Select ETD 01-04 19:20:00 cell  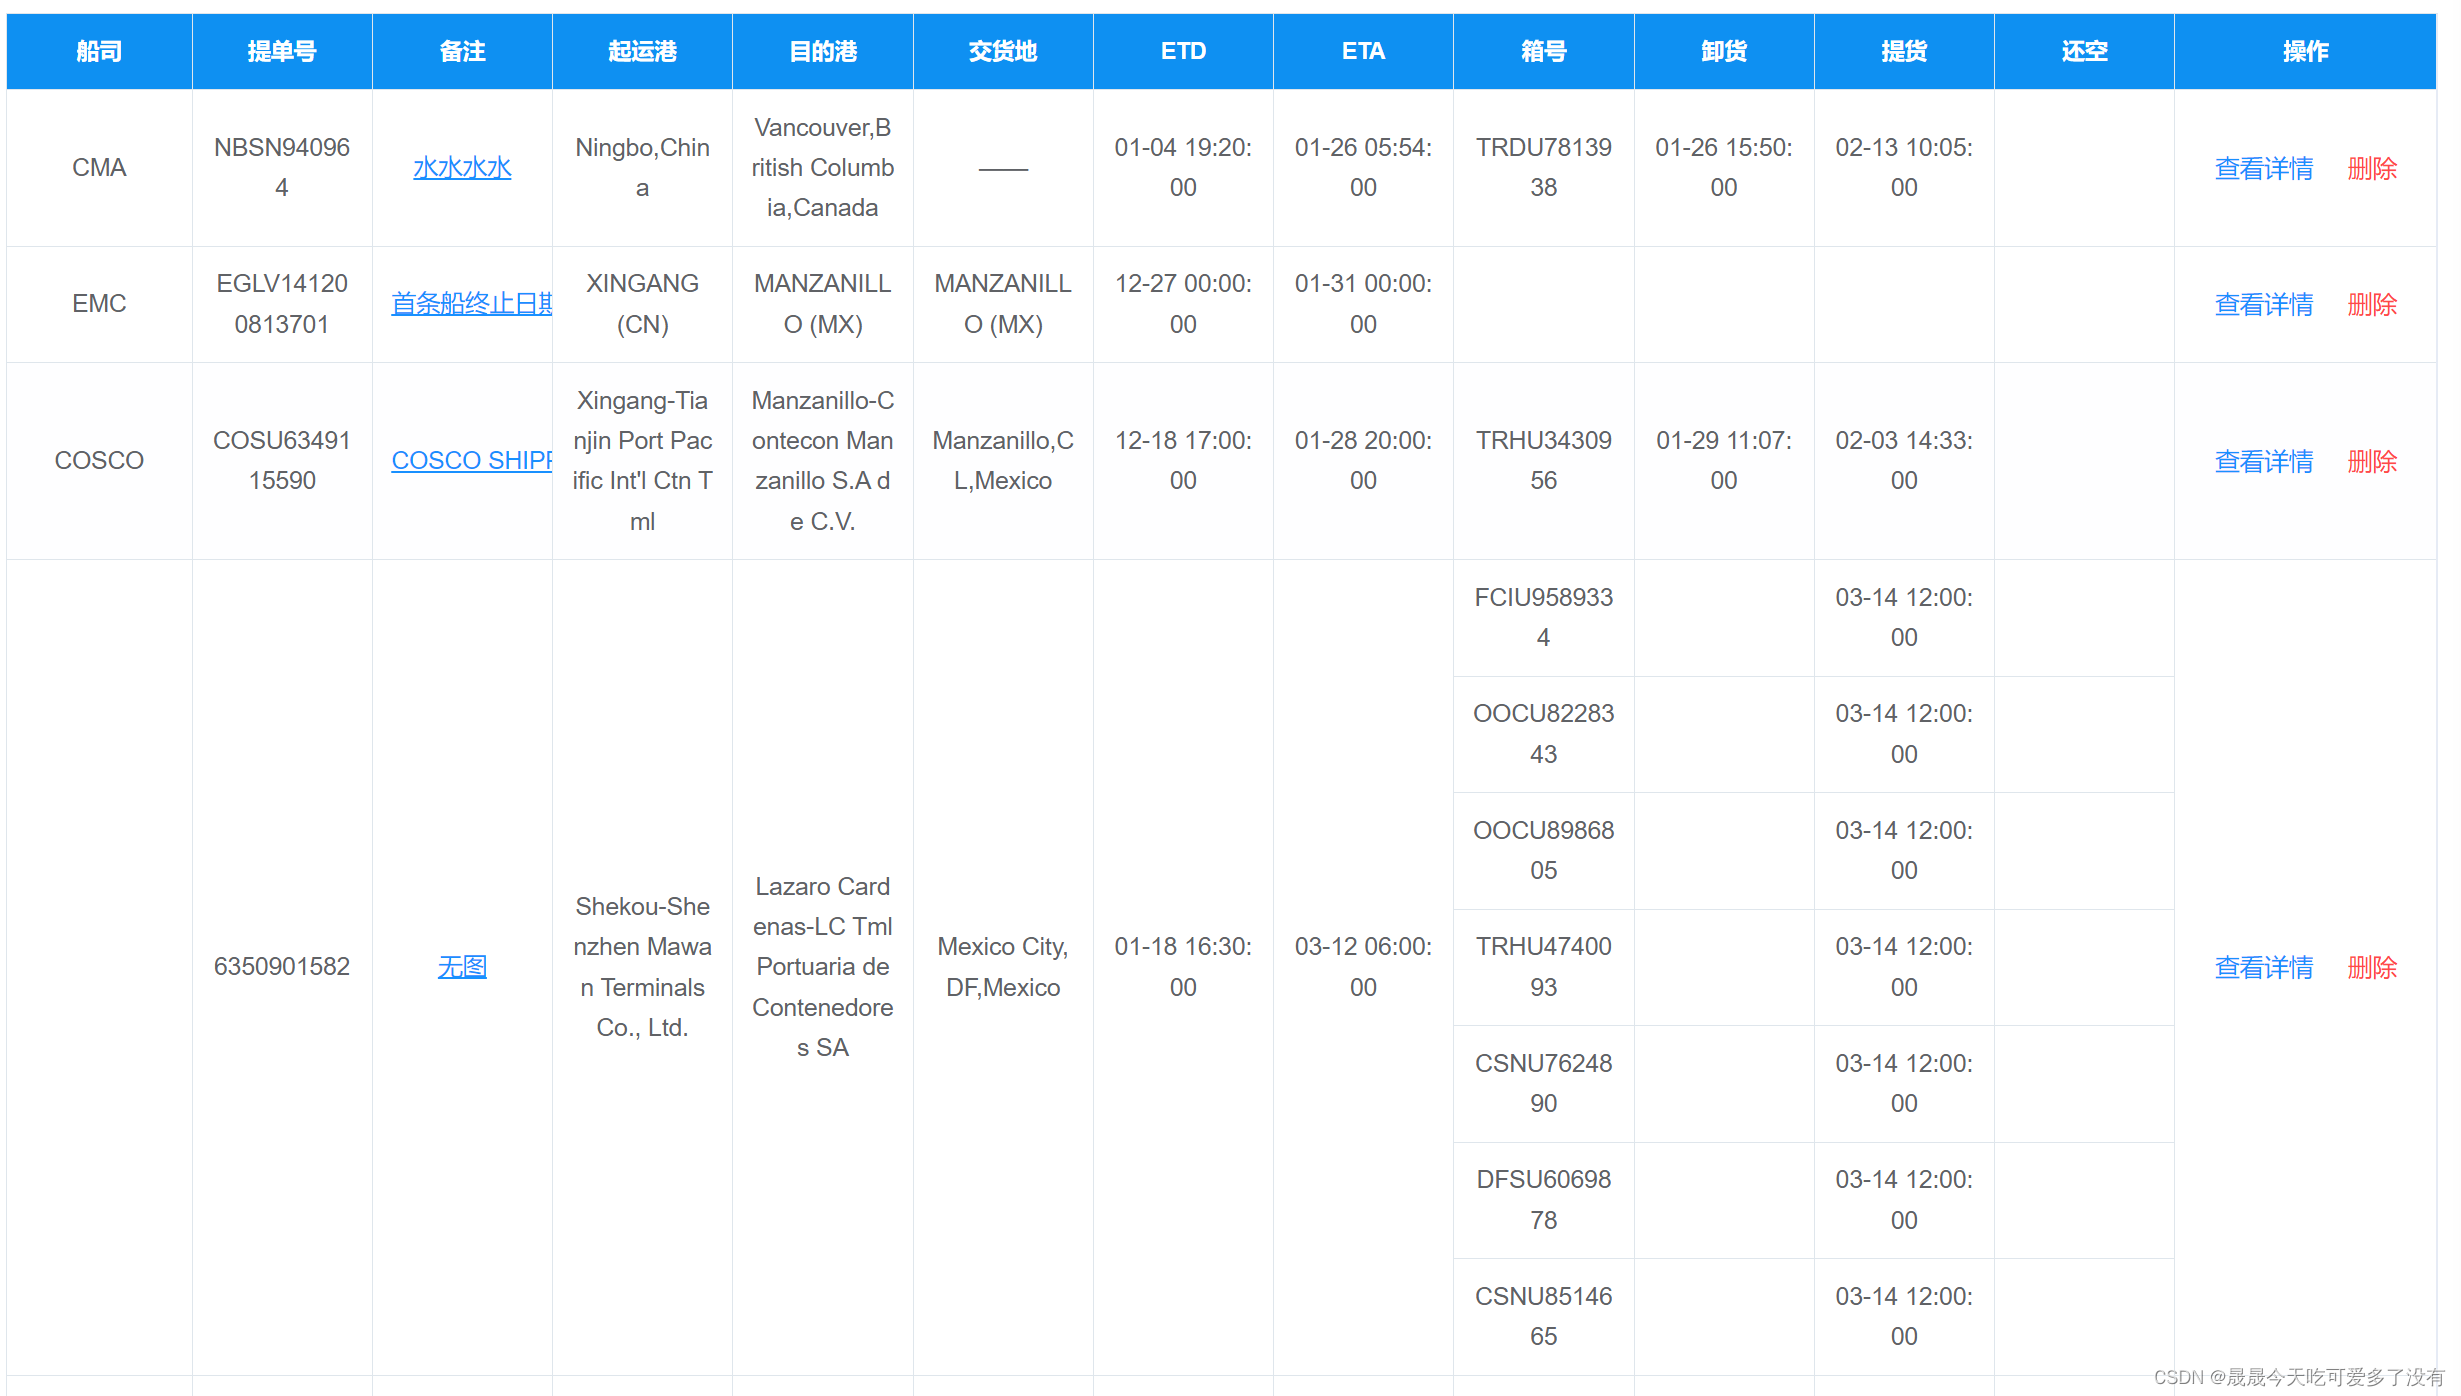[1183, 167]
